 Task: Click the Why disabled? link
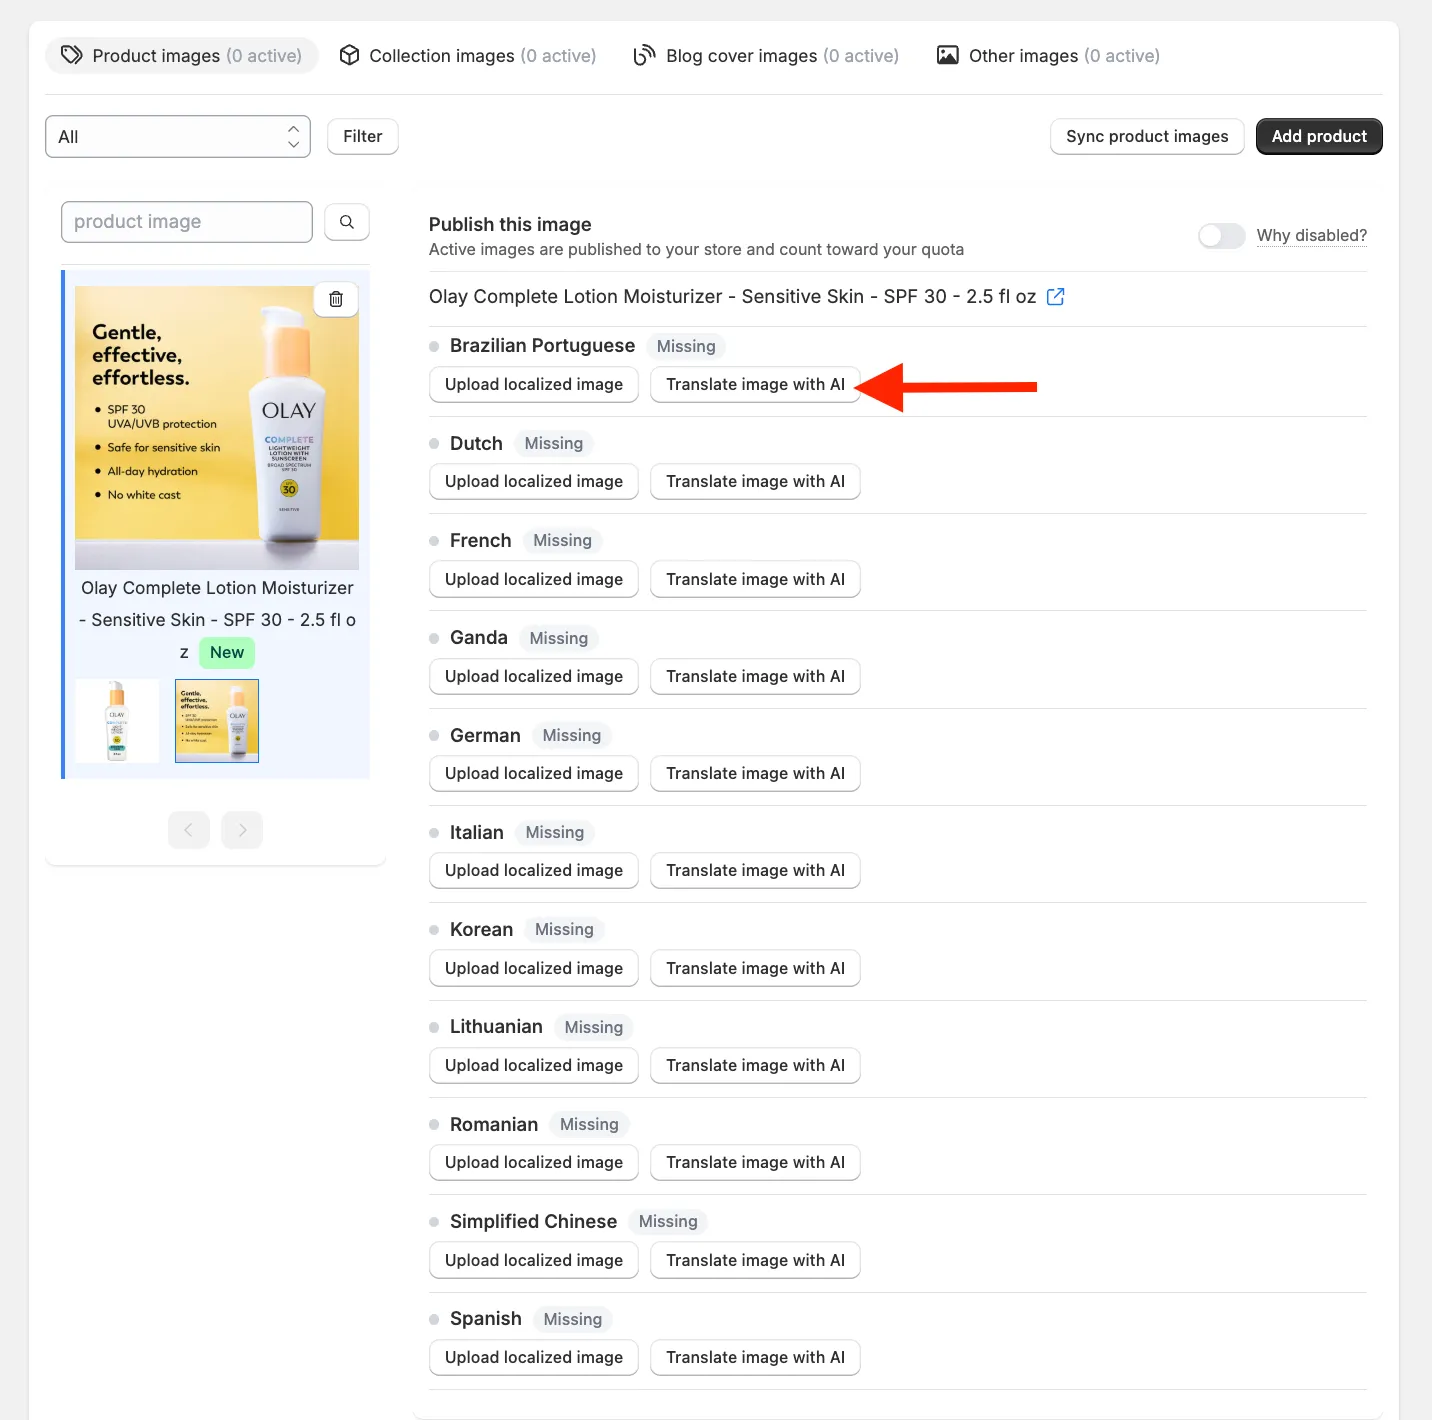[1312, 236]
